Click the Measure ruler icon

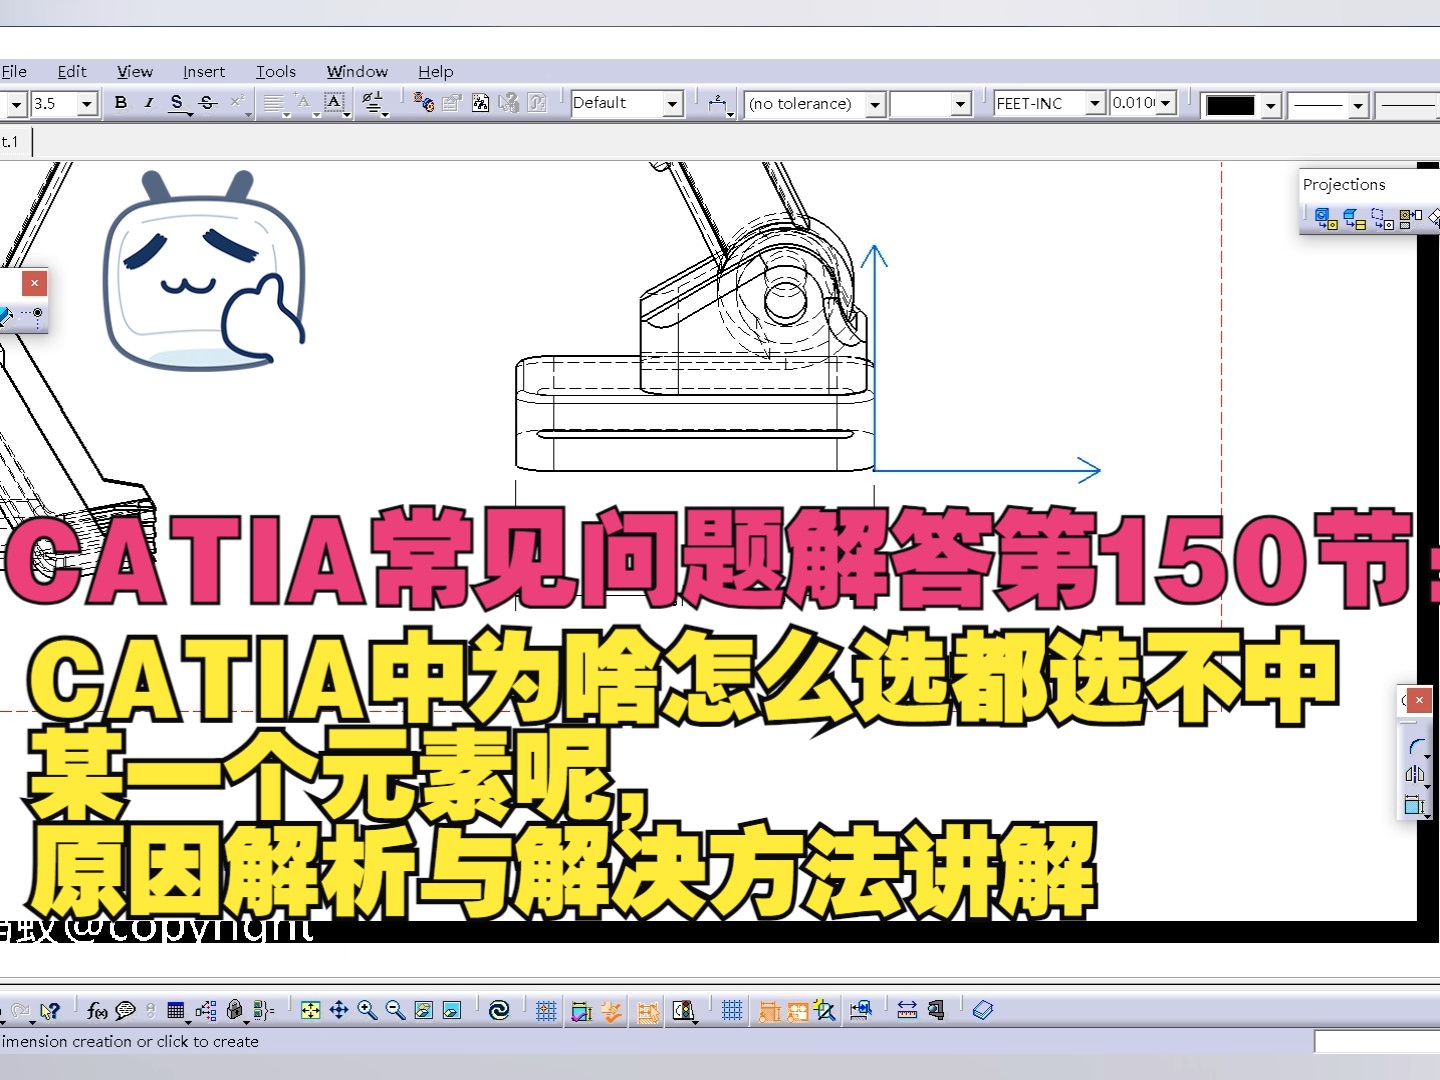pyautogui.click(x=907, y=1010)
